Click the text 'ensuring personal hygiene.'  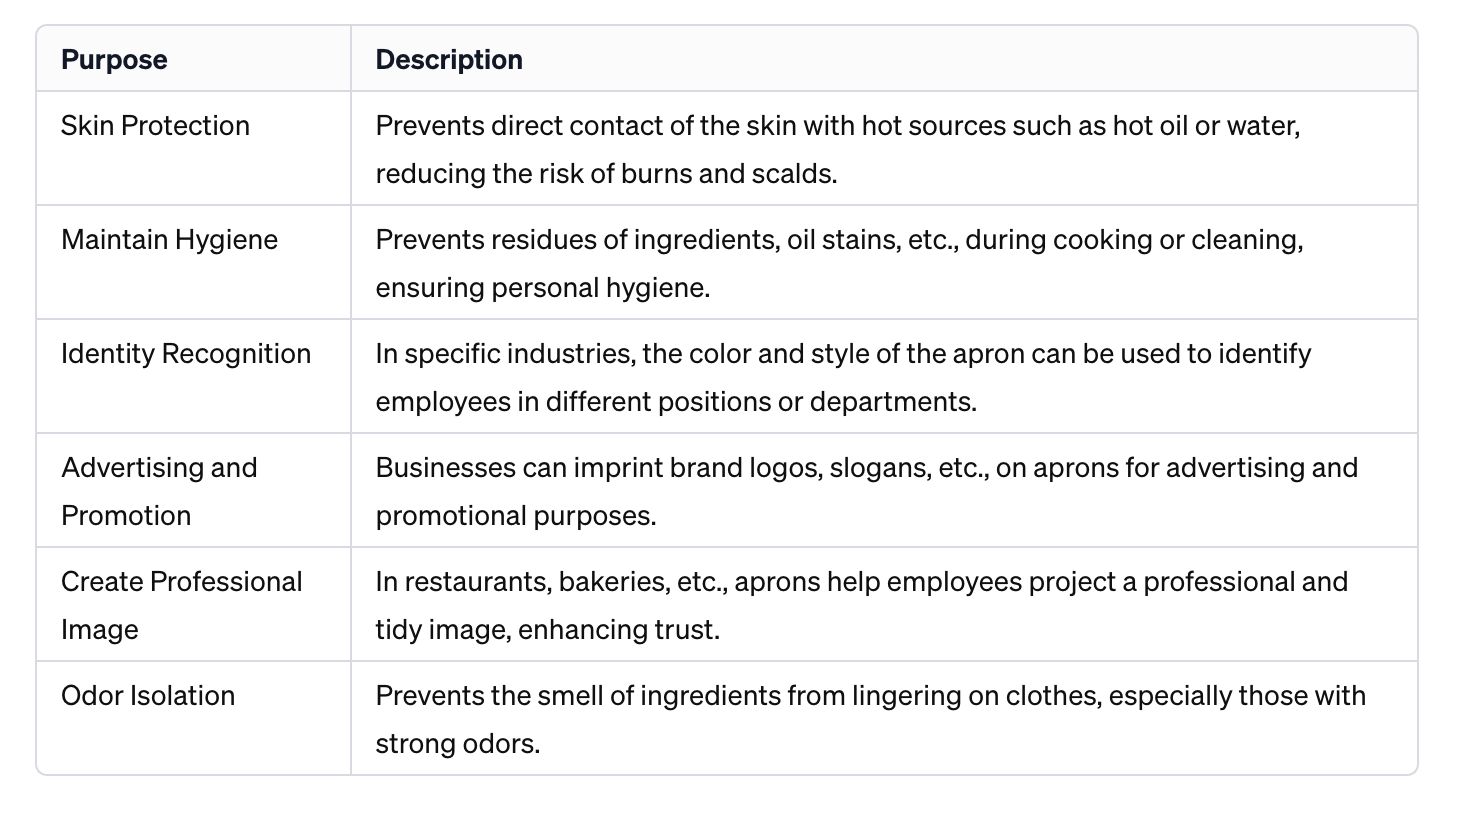pyautogui.click(x=543, y=288)
